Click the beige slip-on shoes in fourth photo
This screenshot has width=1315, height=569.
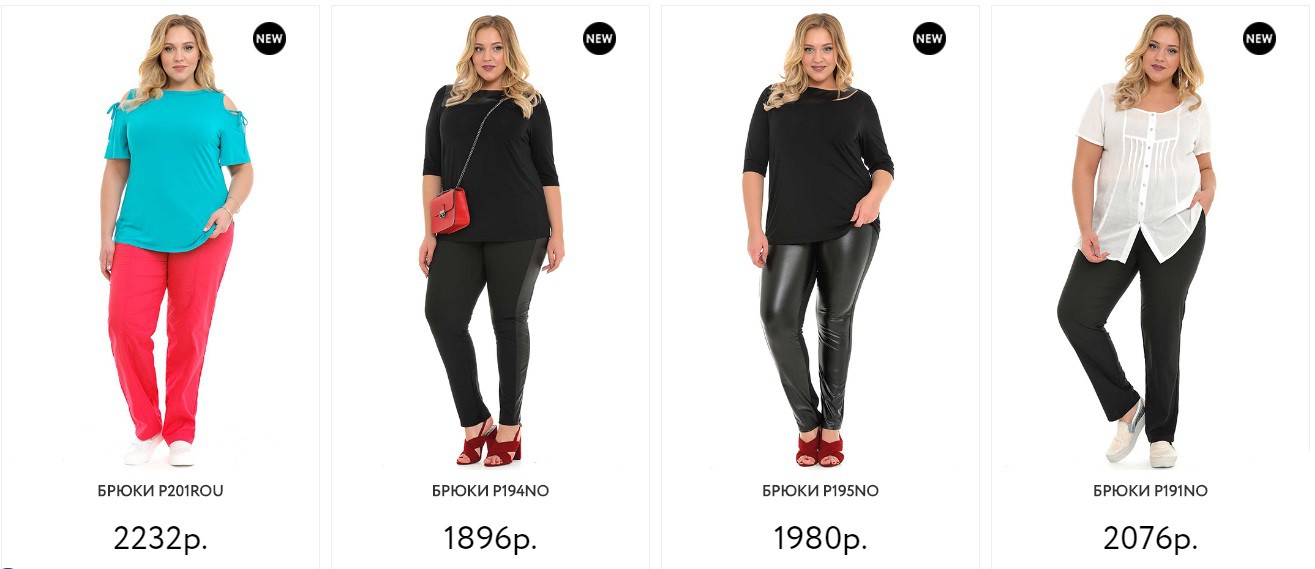click(1141, 441)
